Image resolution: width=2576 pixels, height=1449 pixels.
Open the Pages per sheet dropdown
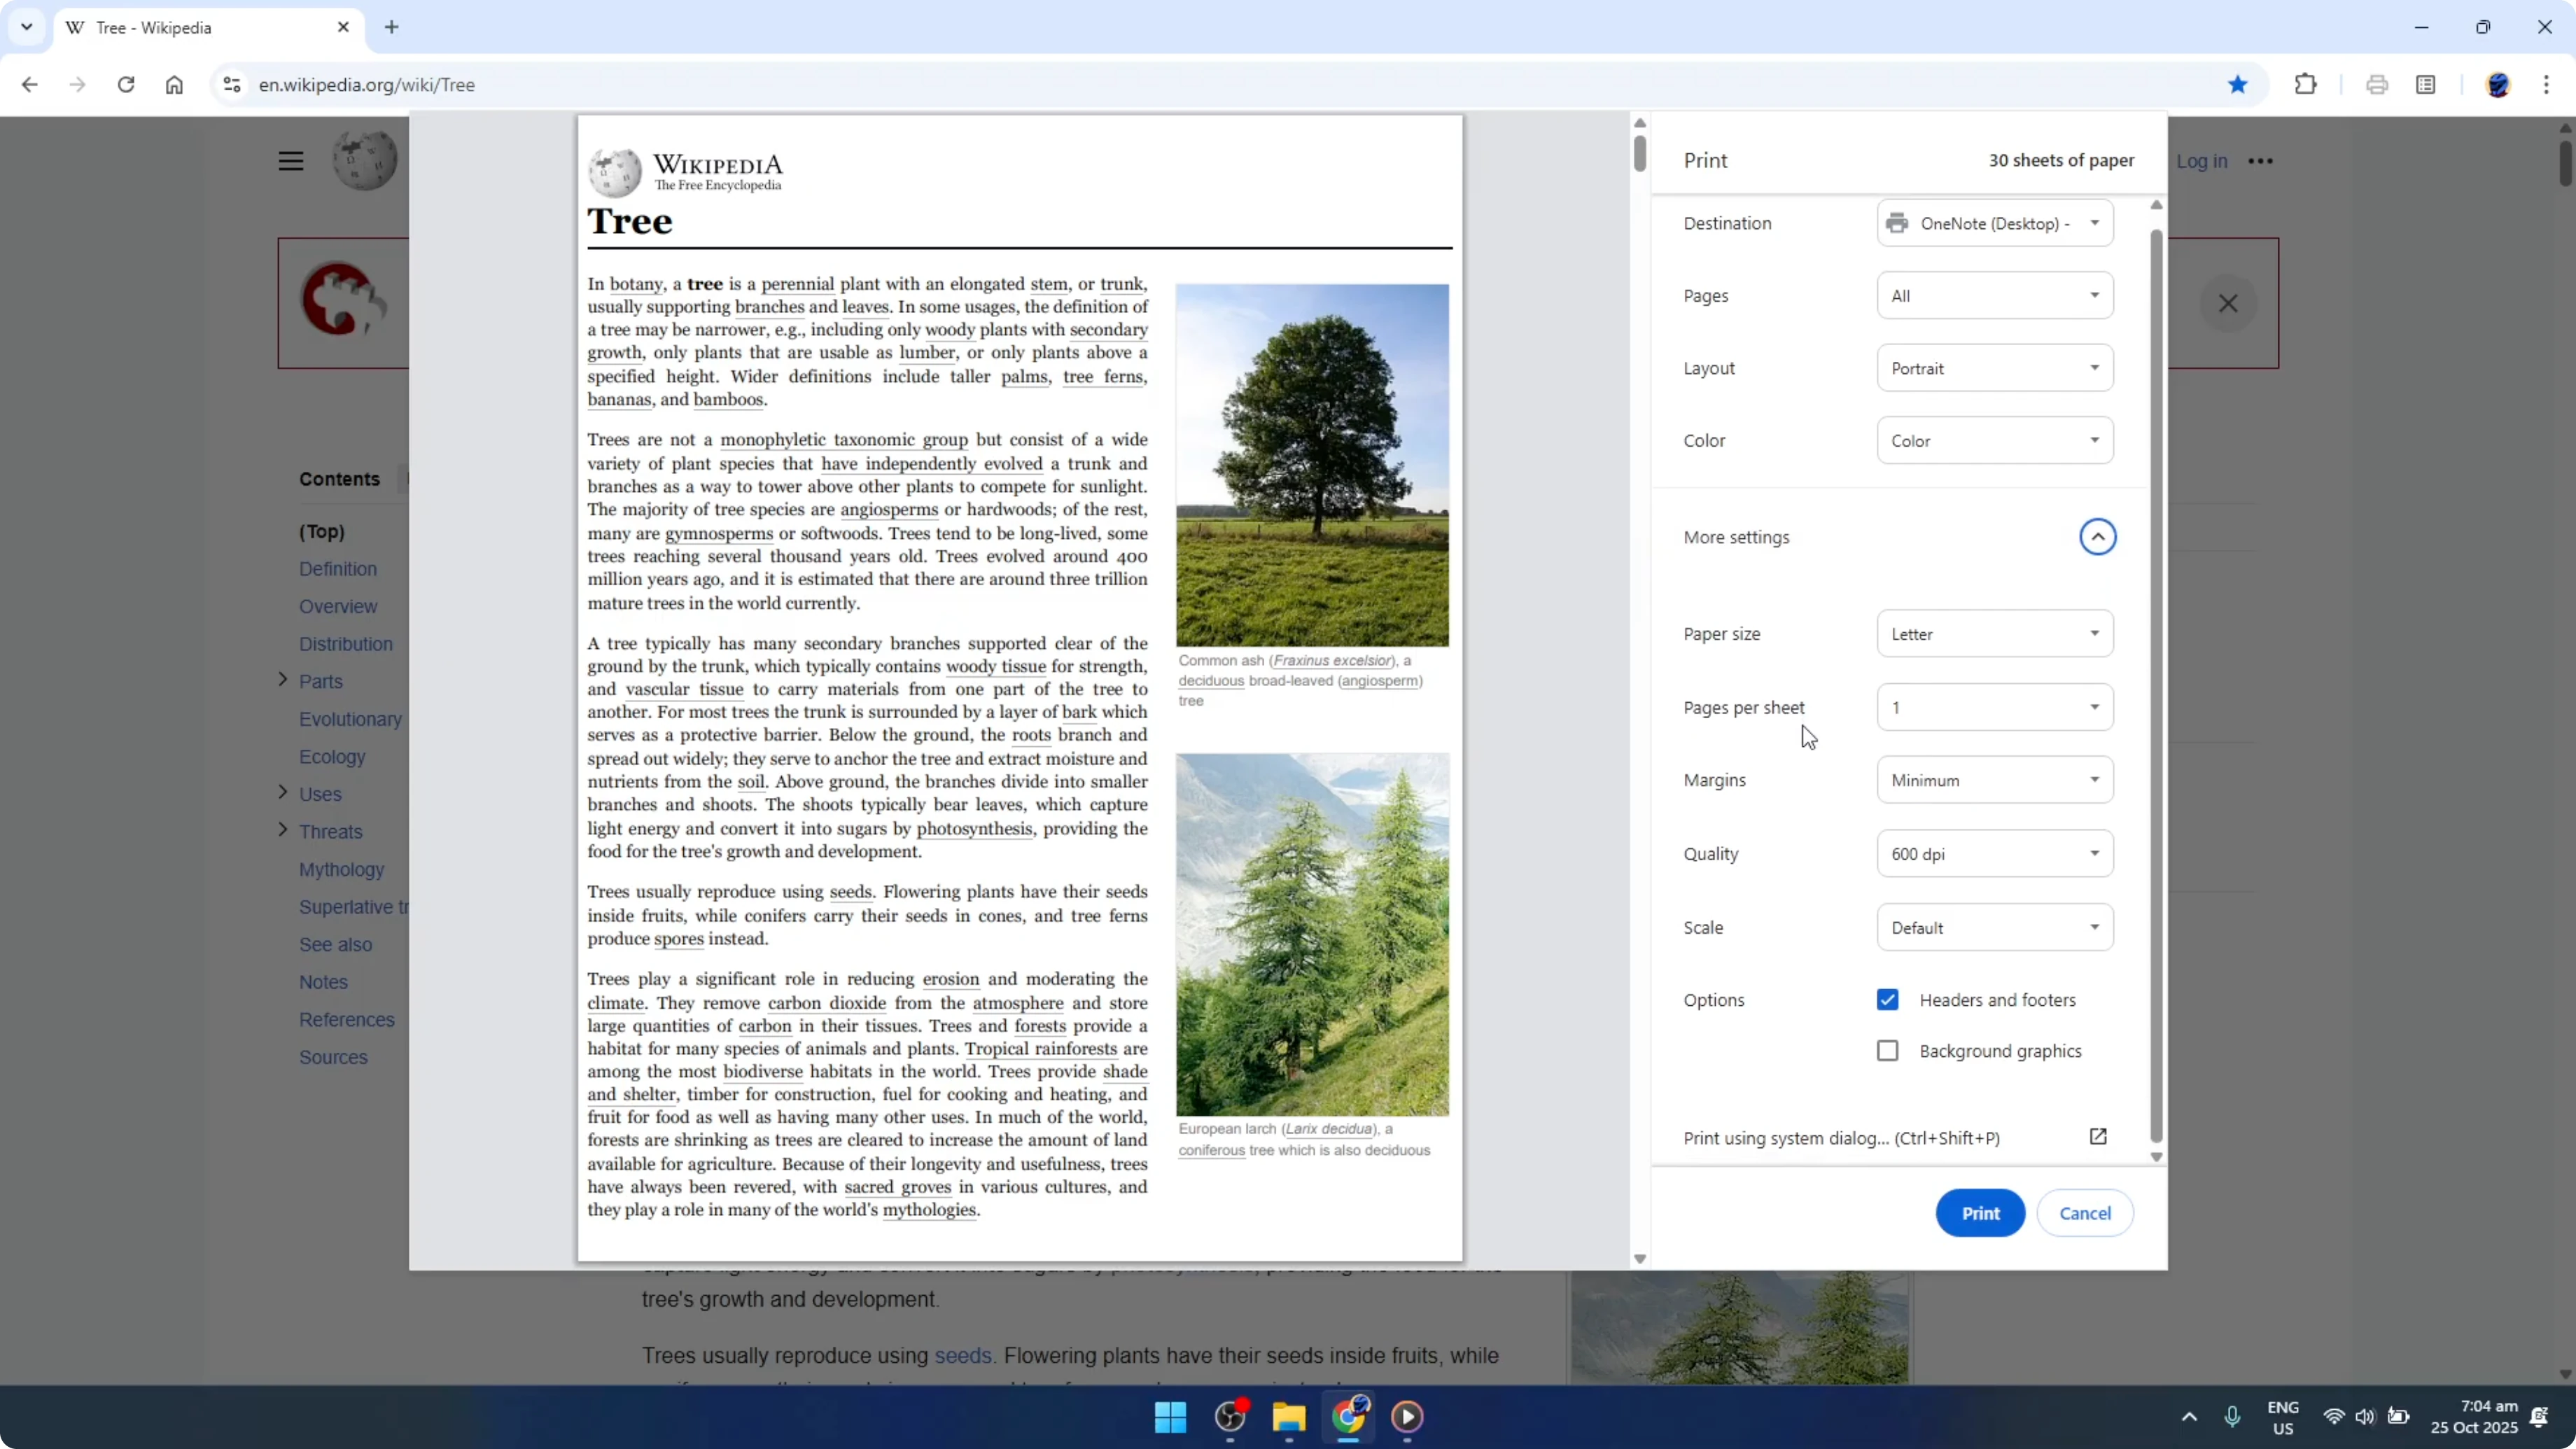pyautogui.click(x=1995, y=708)
